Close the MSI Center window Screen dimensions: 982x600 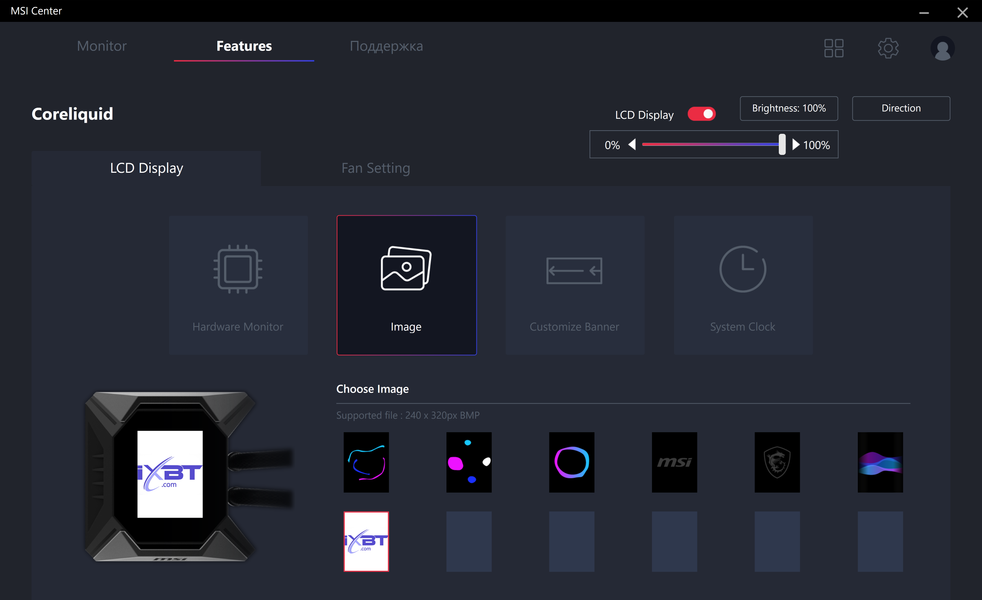point(963,12)
